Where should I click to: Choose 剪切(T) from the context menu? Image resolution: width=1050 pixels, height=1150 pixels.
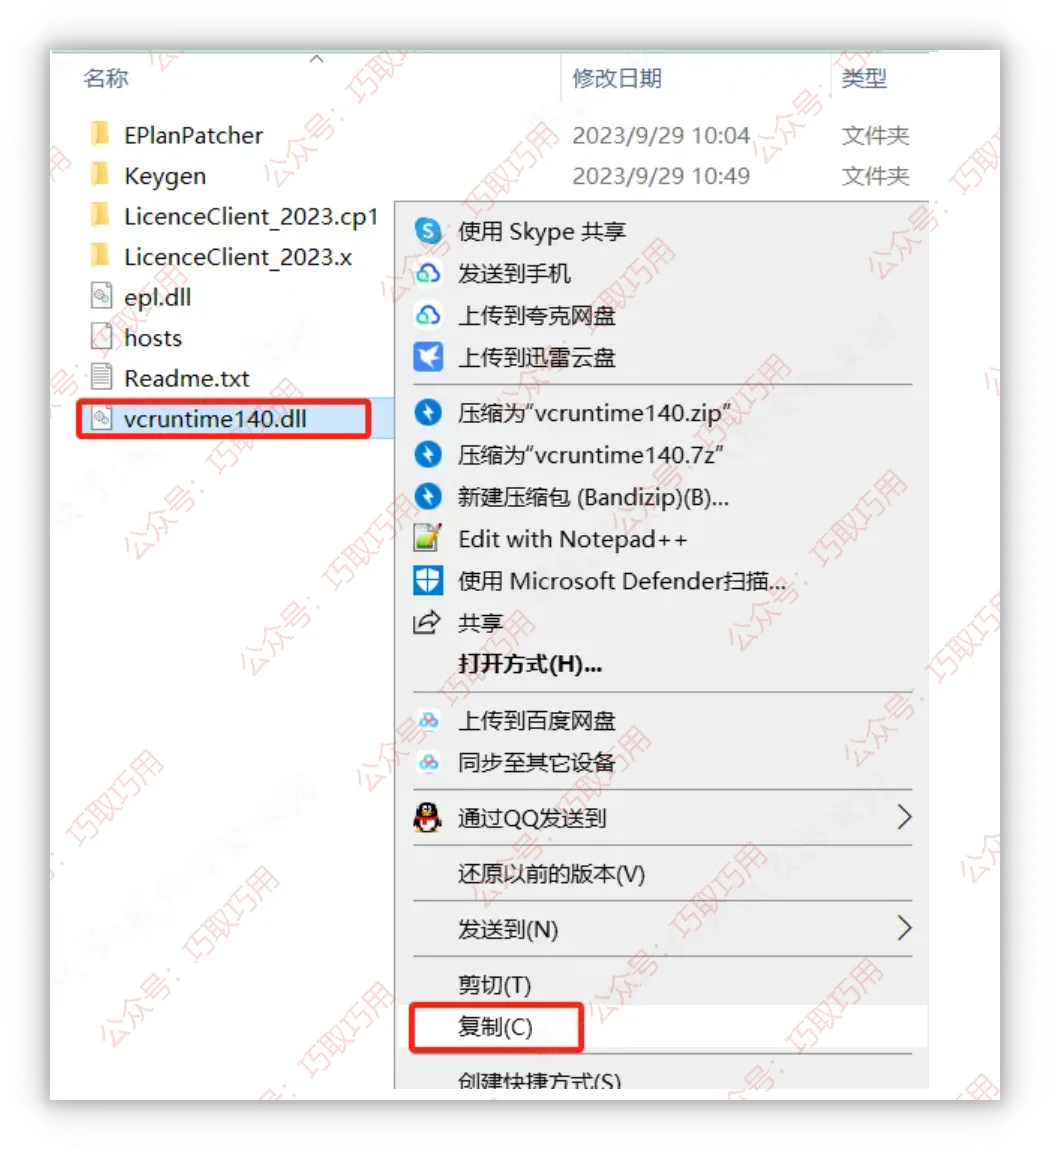494,984
